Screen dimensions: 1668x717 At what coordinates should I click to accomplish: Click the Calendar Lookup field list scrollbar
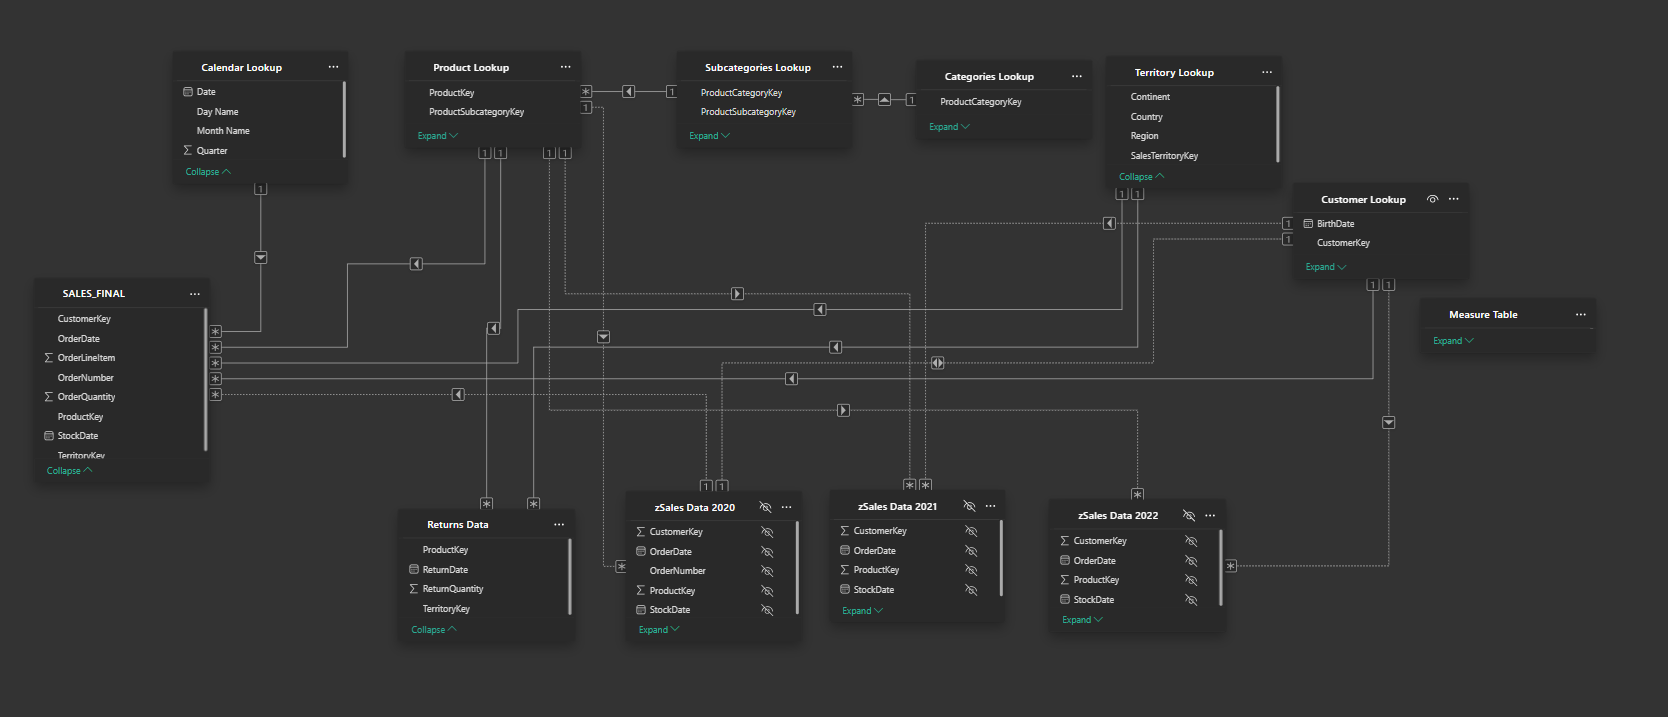pyautogui.click(x=344, y=119)
